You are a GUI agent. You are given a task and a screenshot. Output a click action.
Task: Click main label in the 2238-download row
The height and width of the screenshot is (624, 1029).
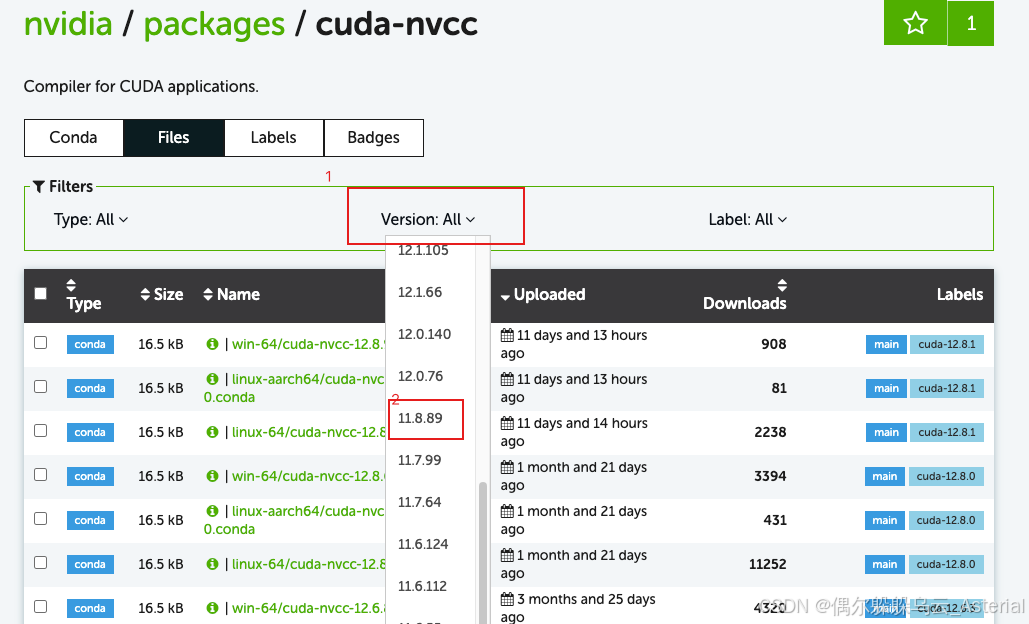click(x=886, y=432)
